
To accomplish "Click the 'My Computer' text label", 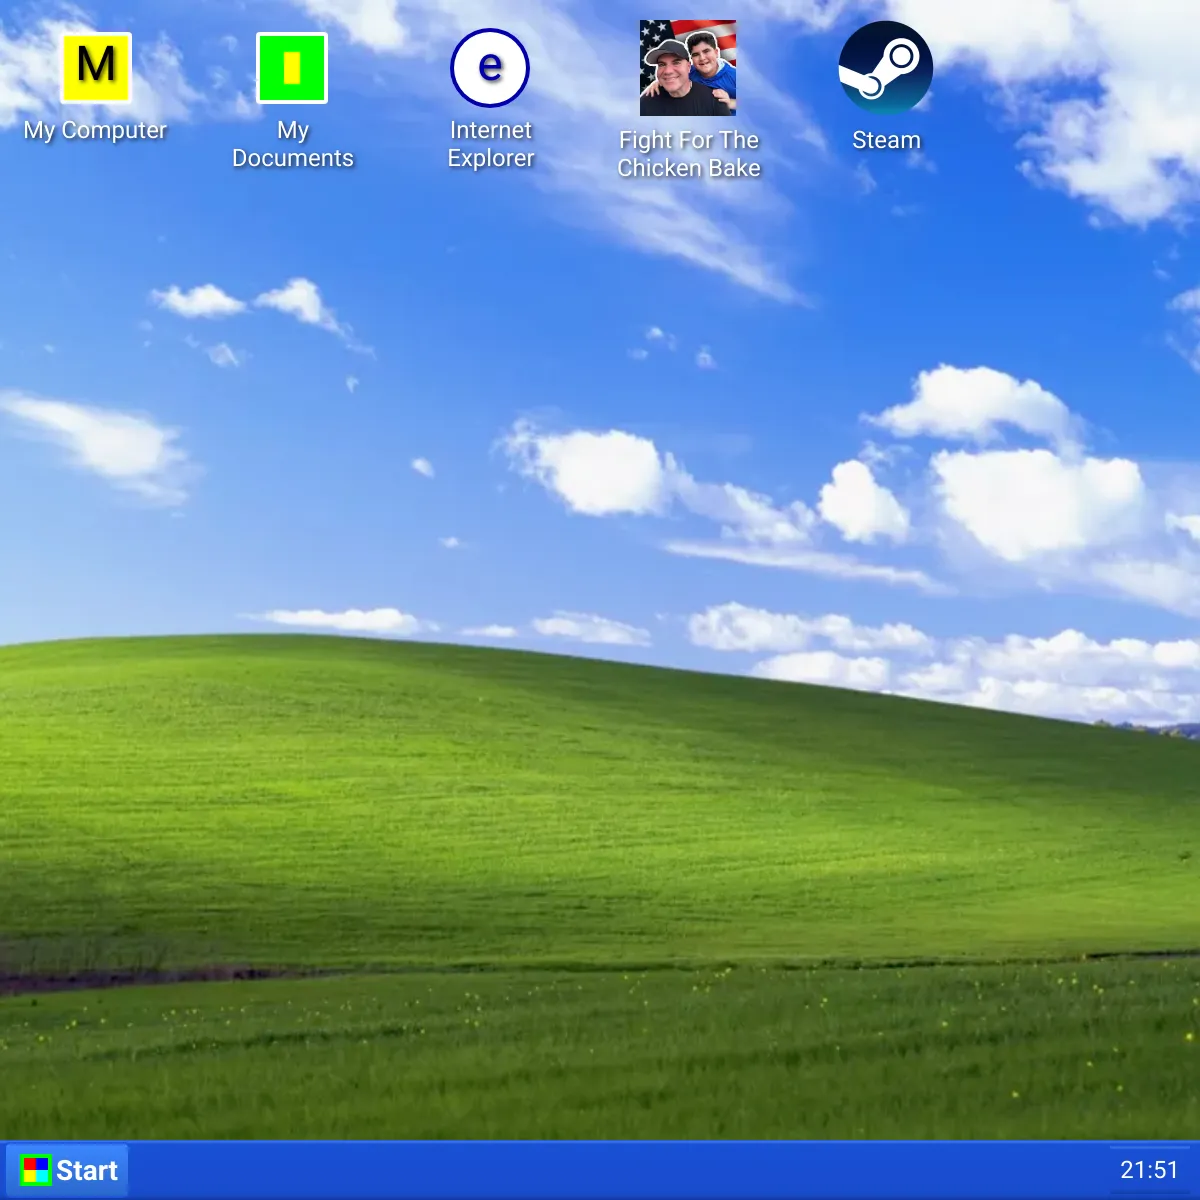I will click(95, 130).
